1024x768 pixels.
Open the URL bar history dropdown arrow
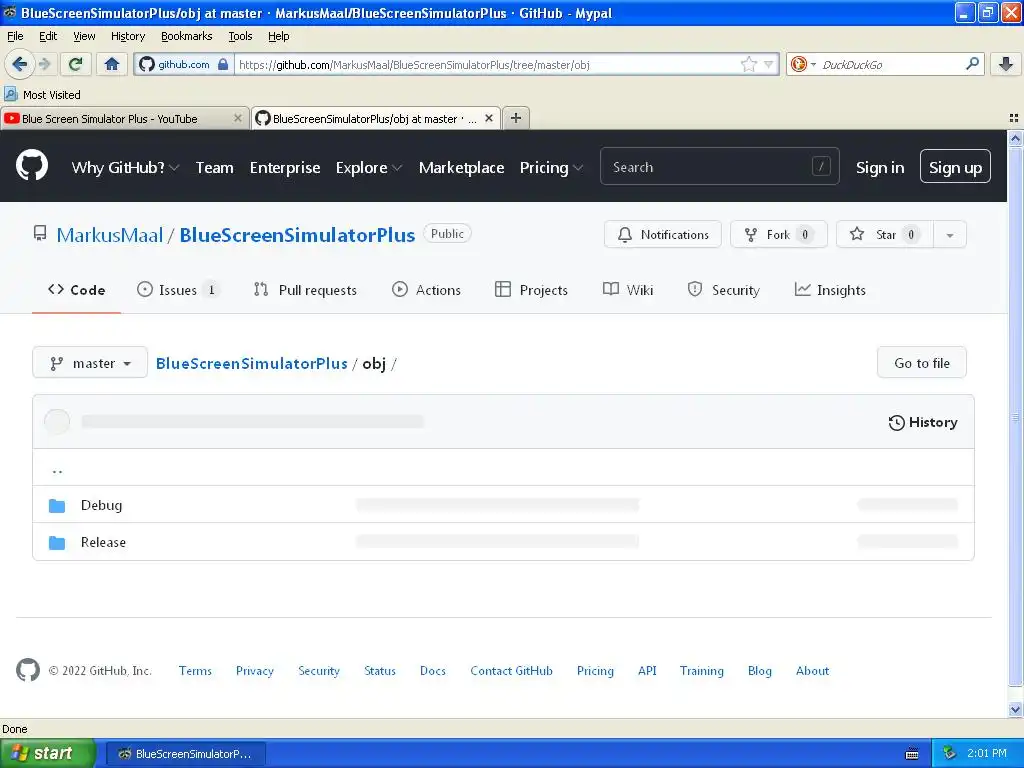click(769, 64)
